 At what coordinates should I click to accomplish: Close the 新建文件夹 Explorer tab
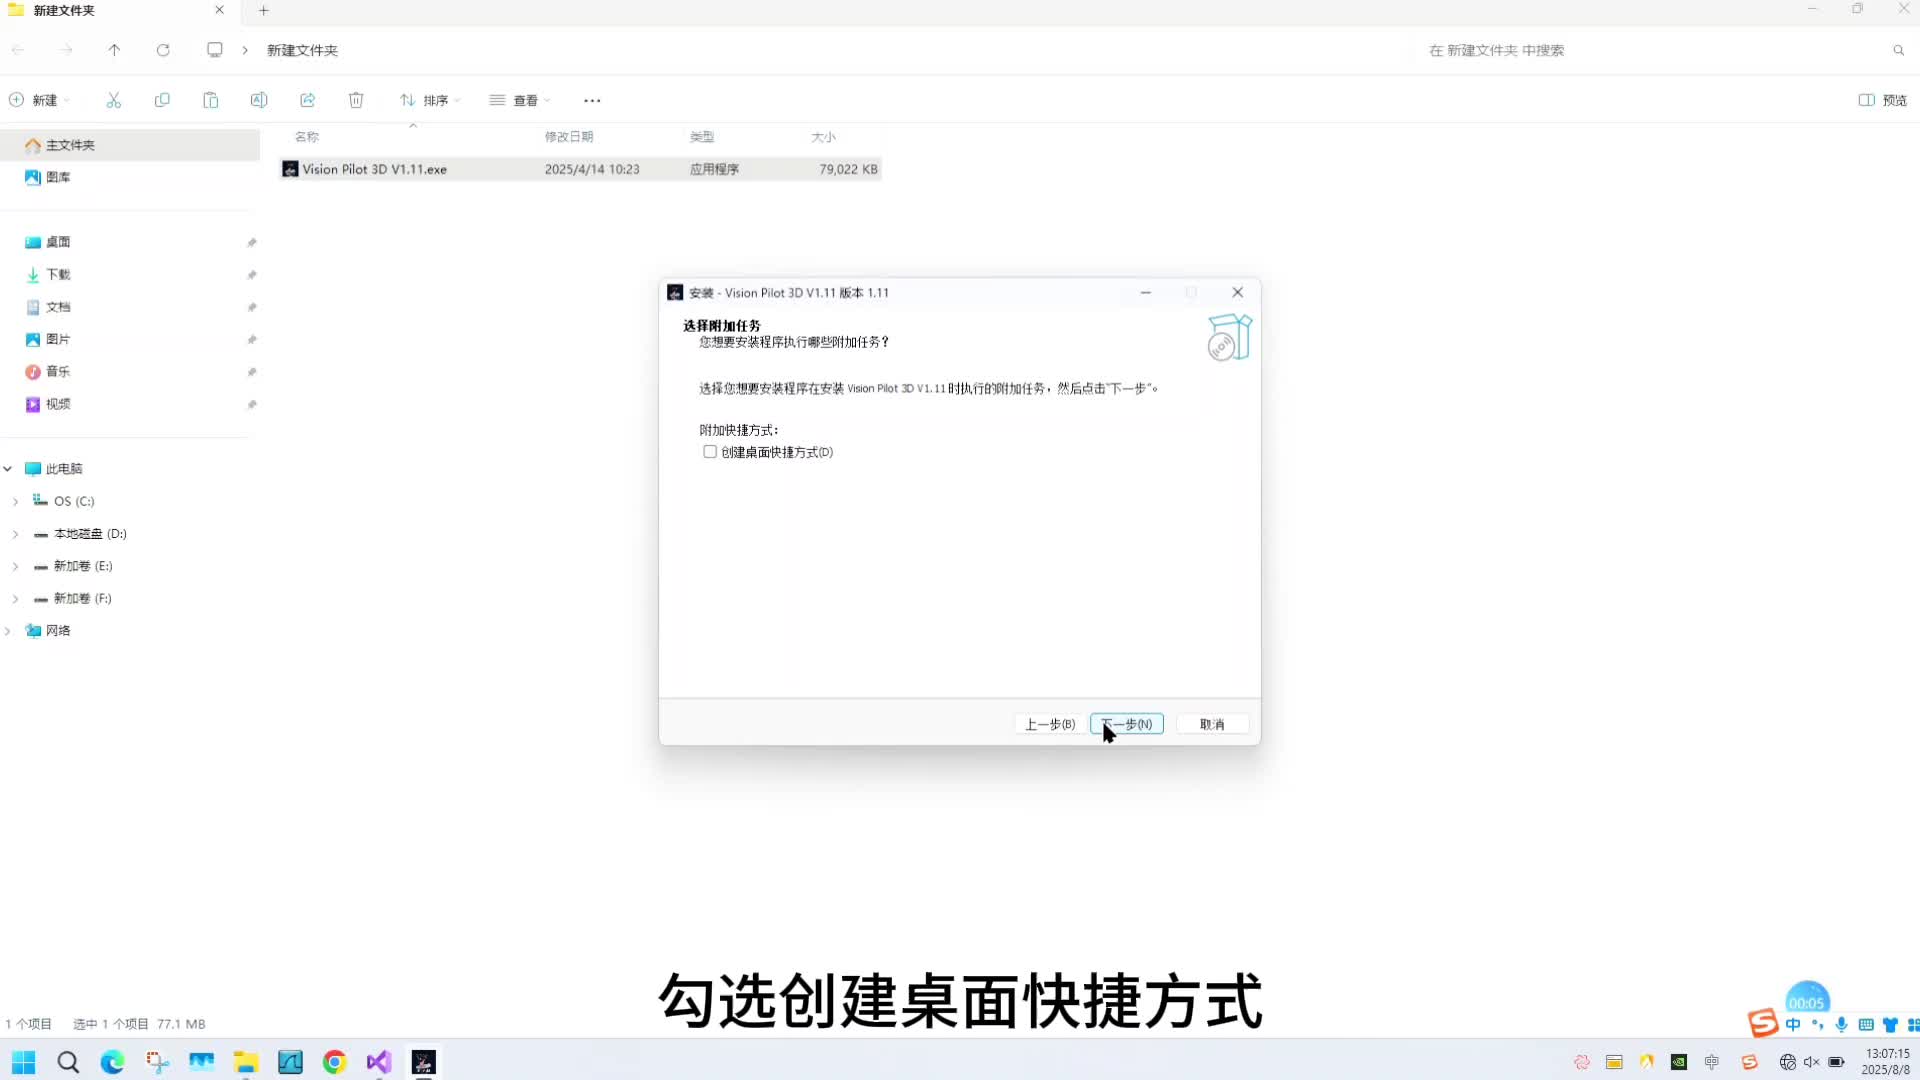(x=220, y=10)
